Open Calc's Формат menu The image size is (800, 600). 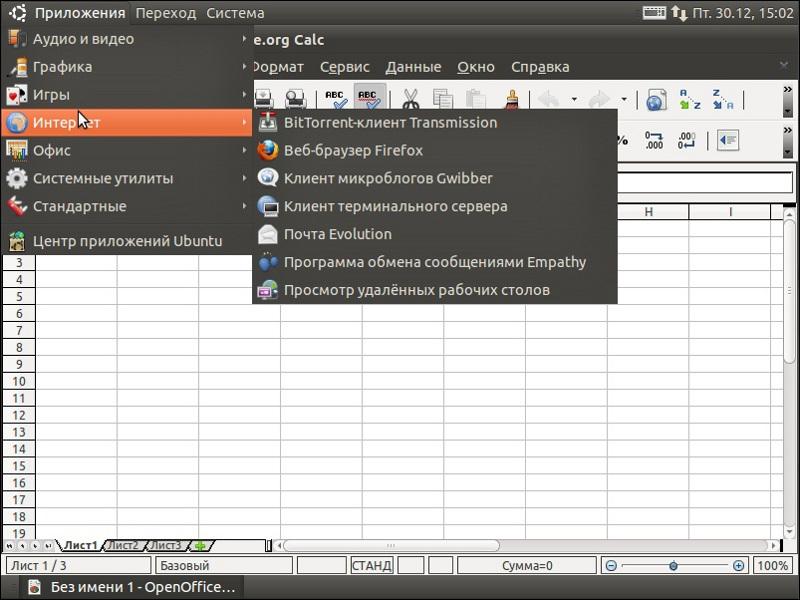[x=278, y=67]
